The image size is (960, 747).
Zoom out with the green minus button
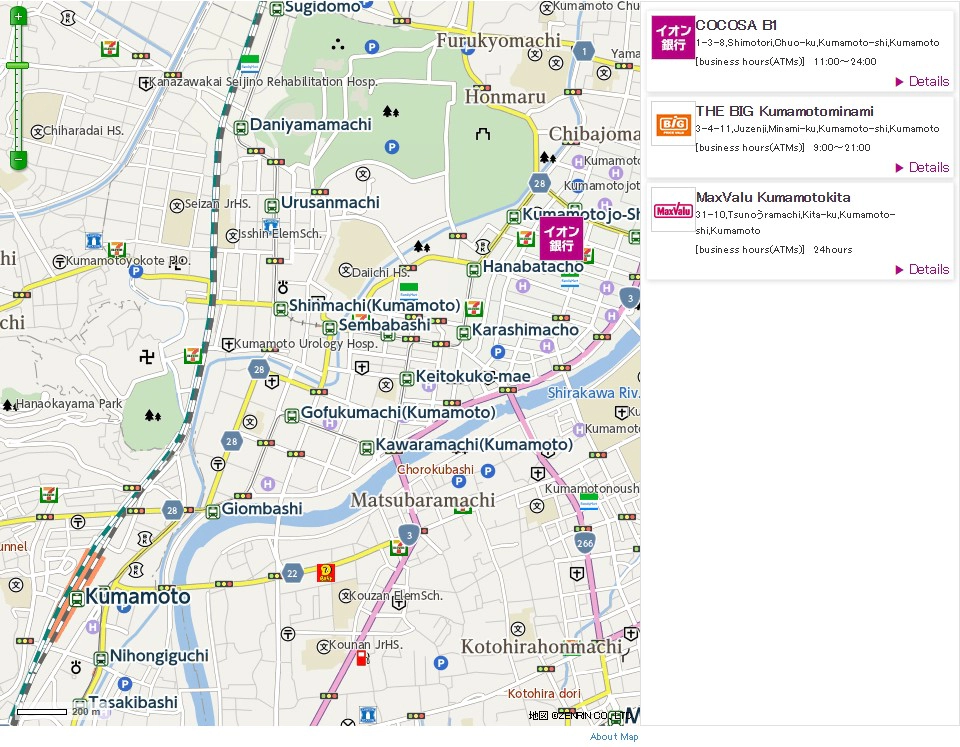tap(18, 160)
